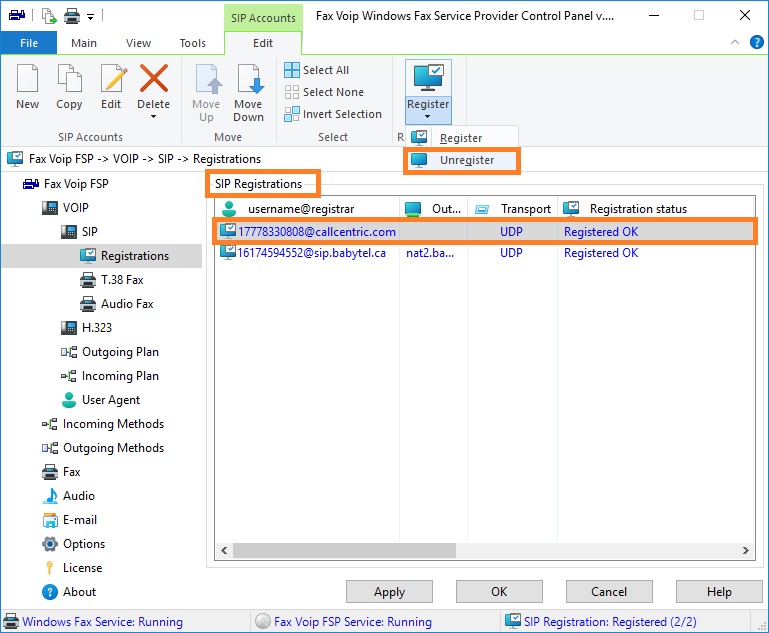The width and height of the screenshot is (769, 633).
Task: Select the VOIP tree node
Action: click(x=65, y=208)
